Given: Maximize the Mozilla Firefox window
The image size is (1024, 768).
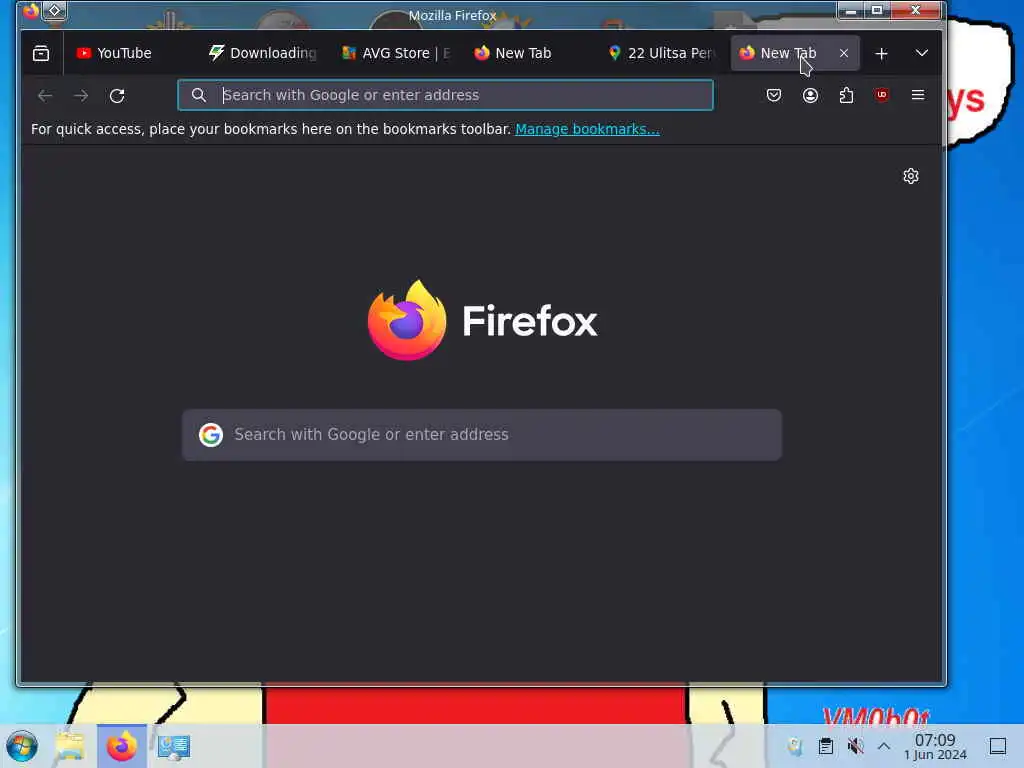Looking at the screenshot, I should pyautogui.click(x=877, y=10).
